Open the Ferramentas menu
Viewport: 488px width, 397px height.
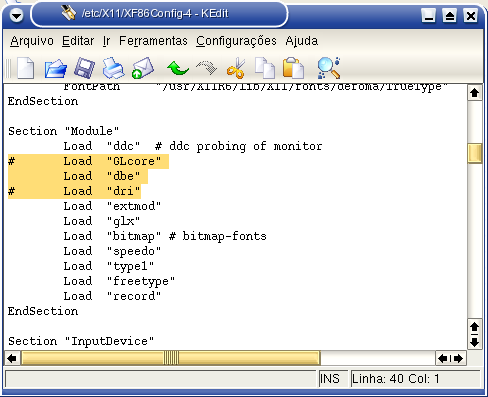tap(153, 41)
